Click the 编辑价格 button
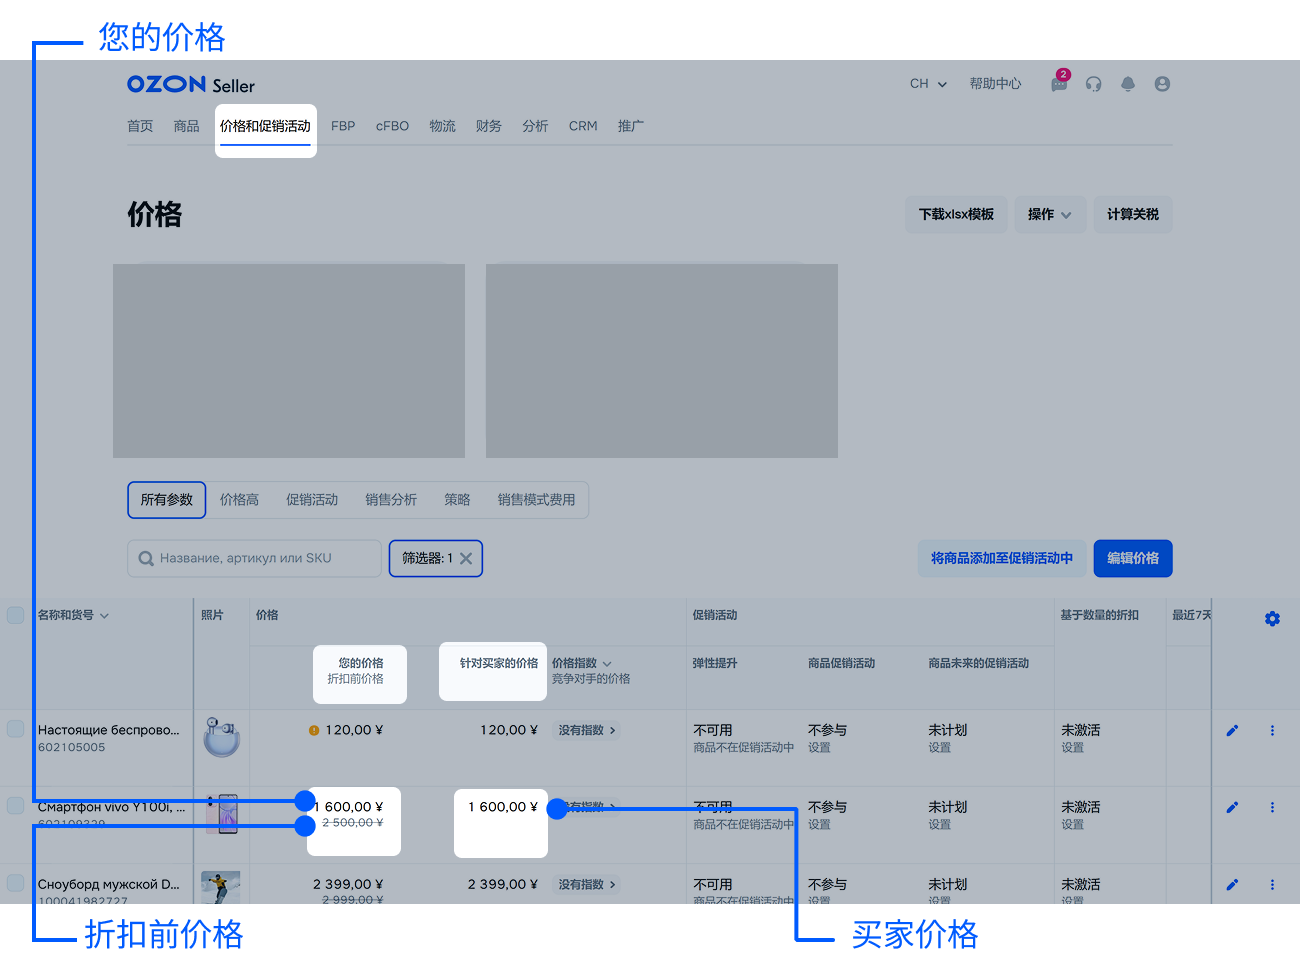Screen dimensions: 1300x964 coord(1133,558)
